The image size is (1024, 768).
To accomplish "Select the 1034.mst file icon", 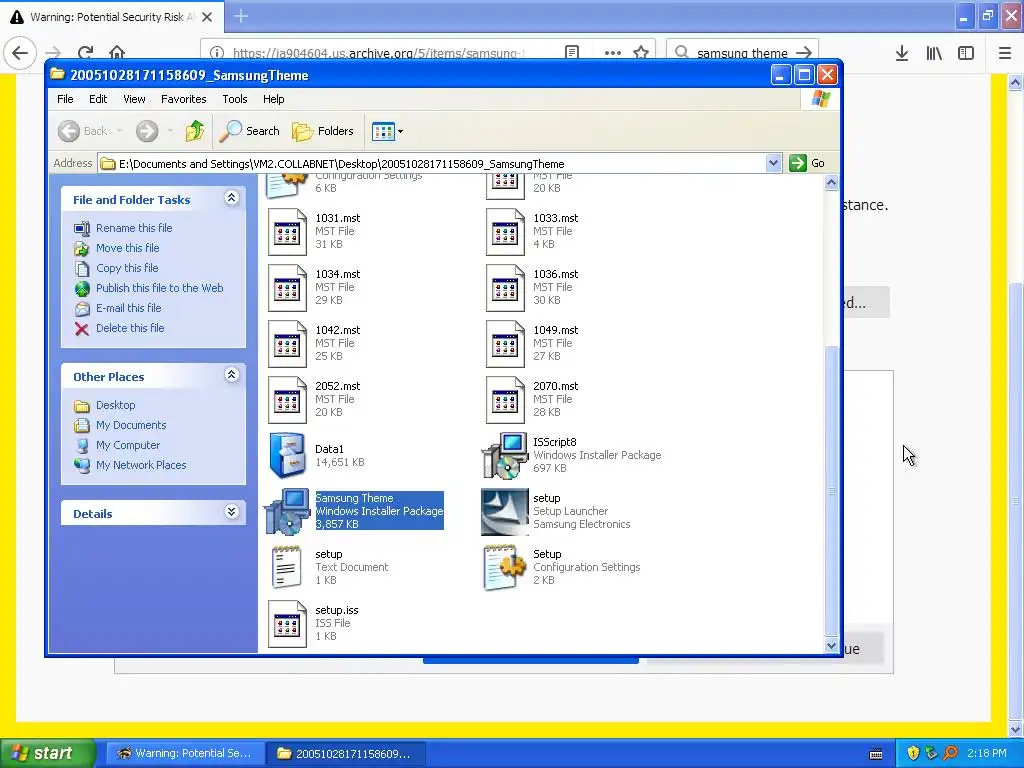I will 287,288.
